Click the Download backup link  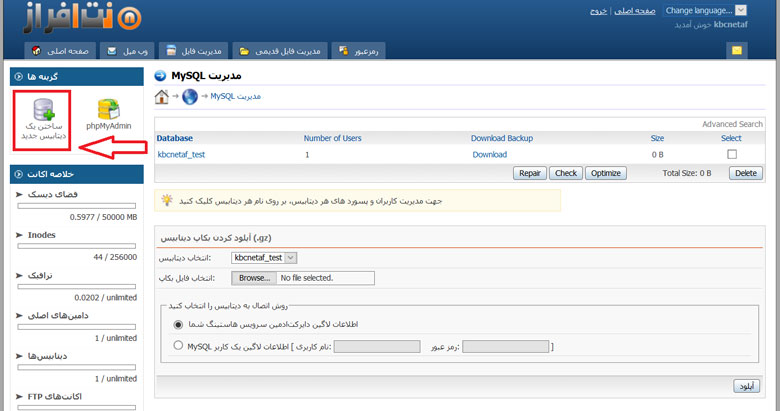[x=489, y=155]
